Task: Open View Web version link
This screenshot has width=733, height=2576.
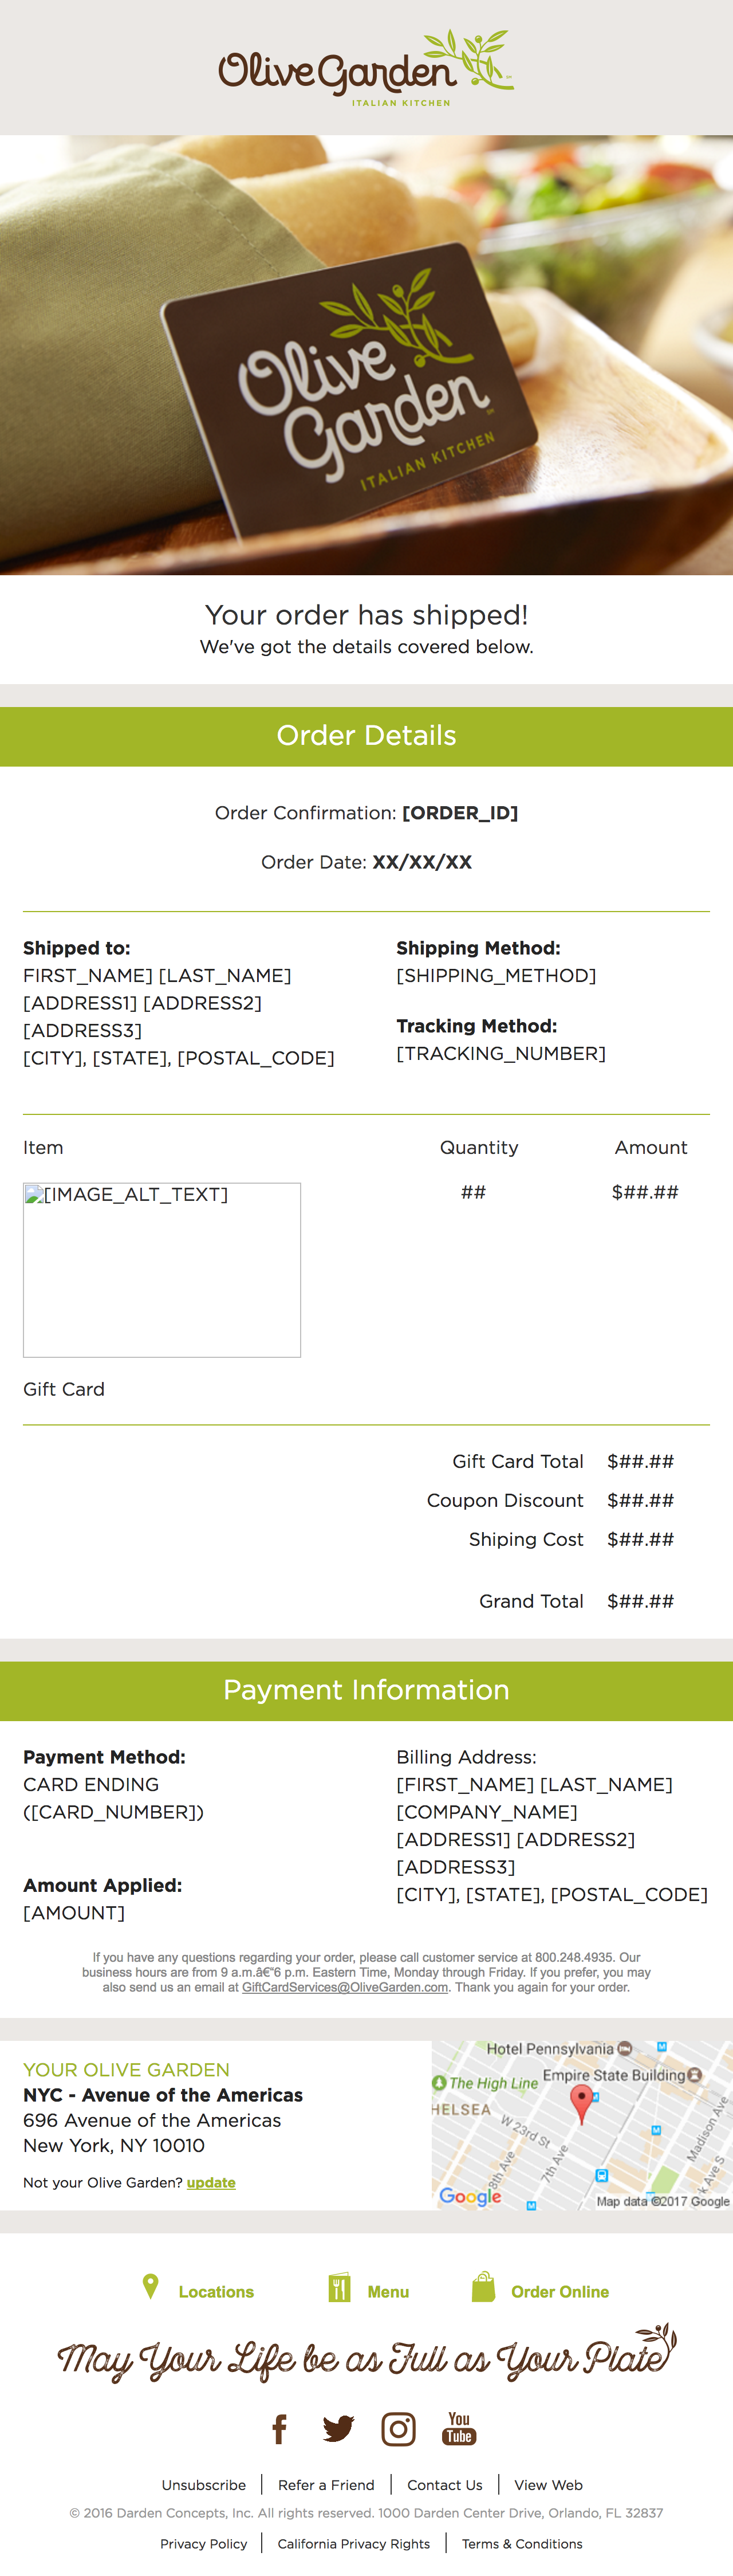Action: coord(548,2484)
